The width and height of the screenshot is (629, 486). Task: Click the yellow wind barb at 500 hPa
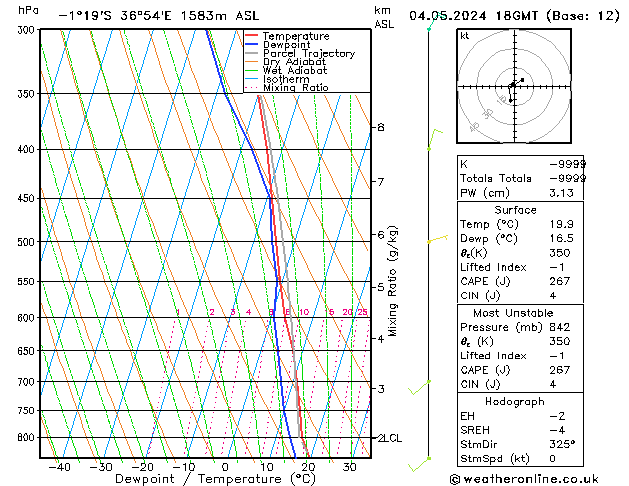437,239
